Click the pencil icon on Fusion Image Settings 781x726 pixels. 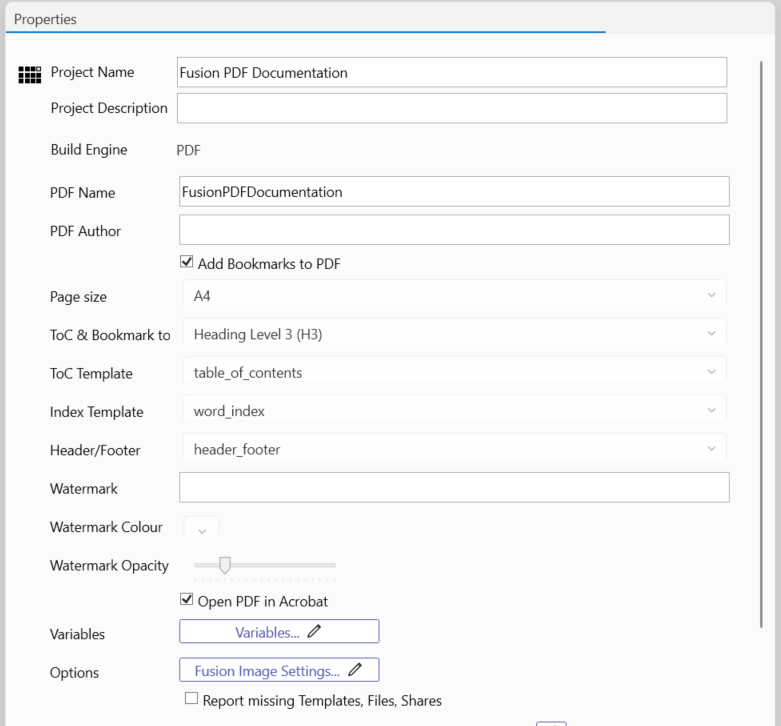(x=355, y=670)
